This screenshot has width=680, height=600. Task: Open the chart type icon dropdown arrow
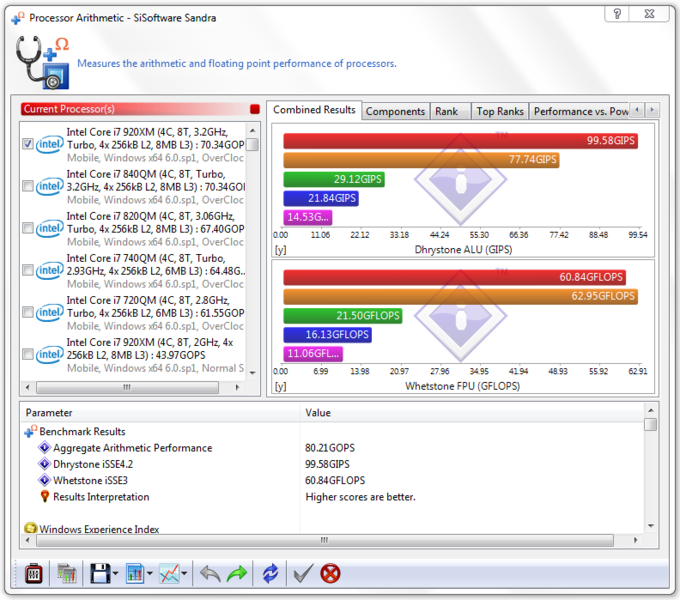pyautogui.click(x=149, y=574)
